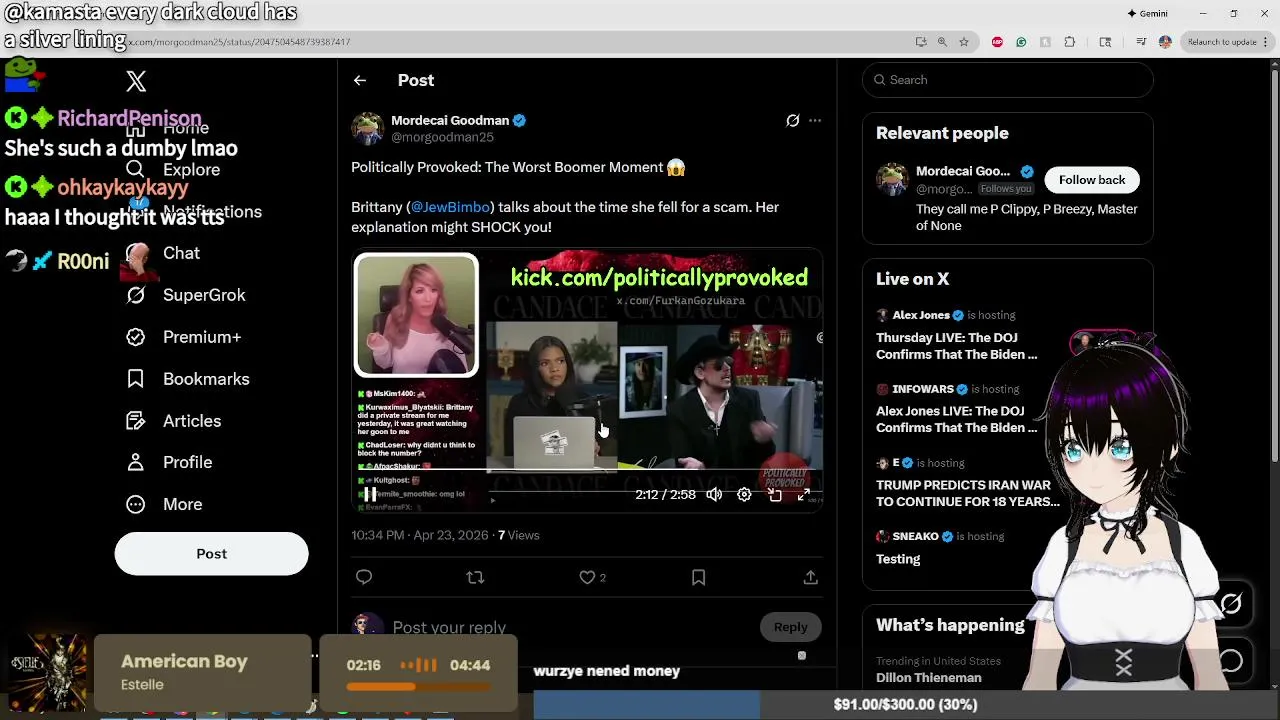
Task: Click the repost arrows icon
Action: point(475,577)
